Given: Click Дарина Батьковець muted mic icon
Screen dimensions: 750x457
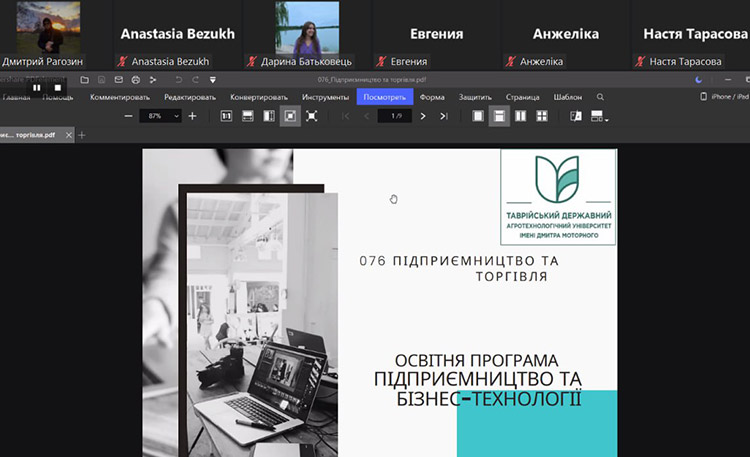Looking at the screenshot, I should click(252, 61).
